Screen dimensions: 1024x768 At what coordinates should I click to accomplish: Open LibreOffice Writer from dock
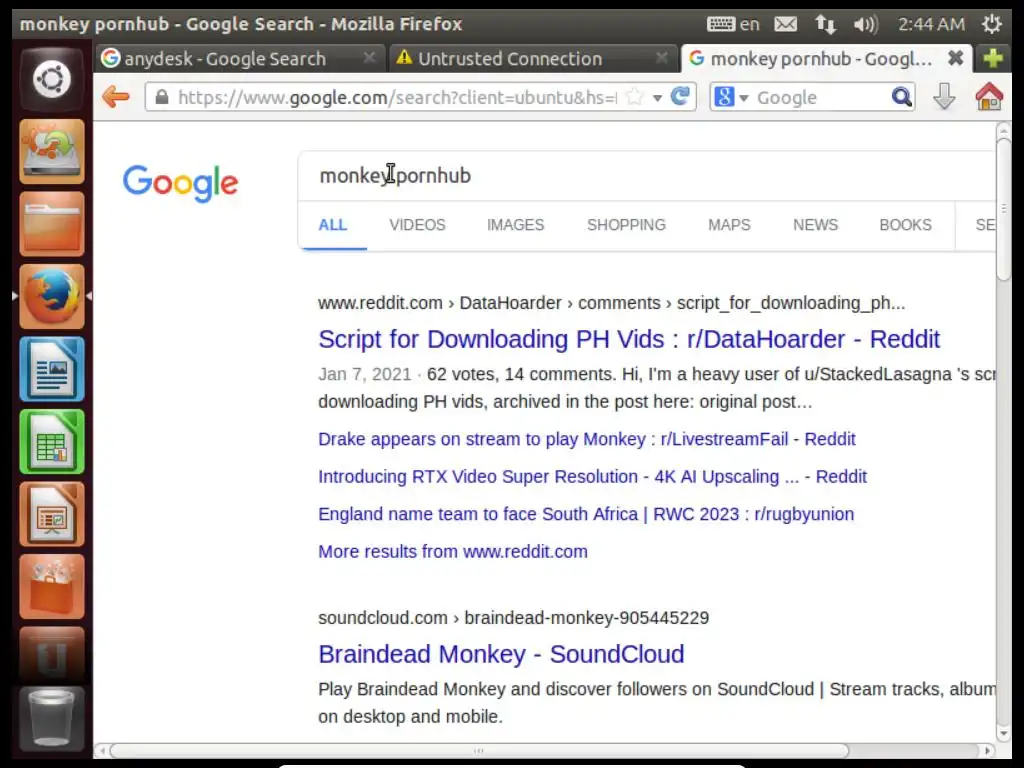[x=52, y=369]
